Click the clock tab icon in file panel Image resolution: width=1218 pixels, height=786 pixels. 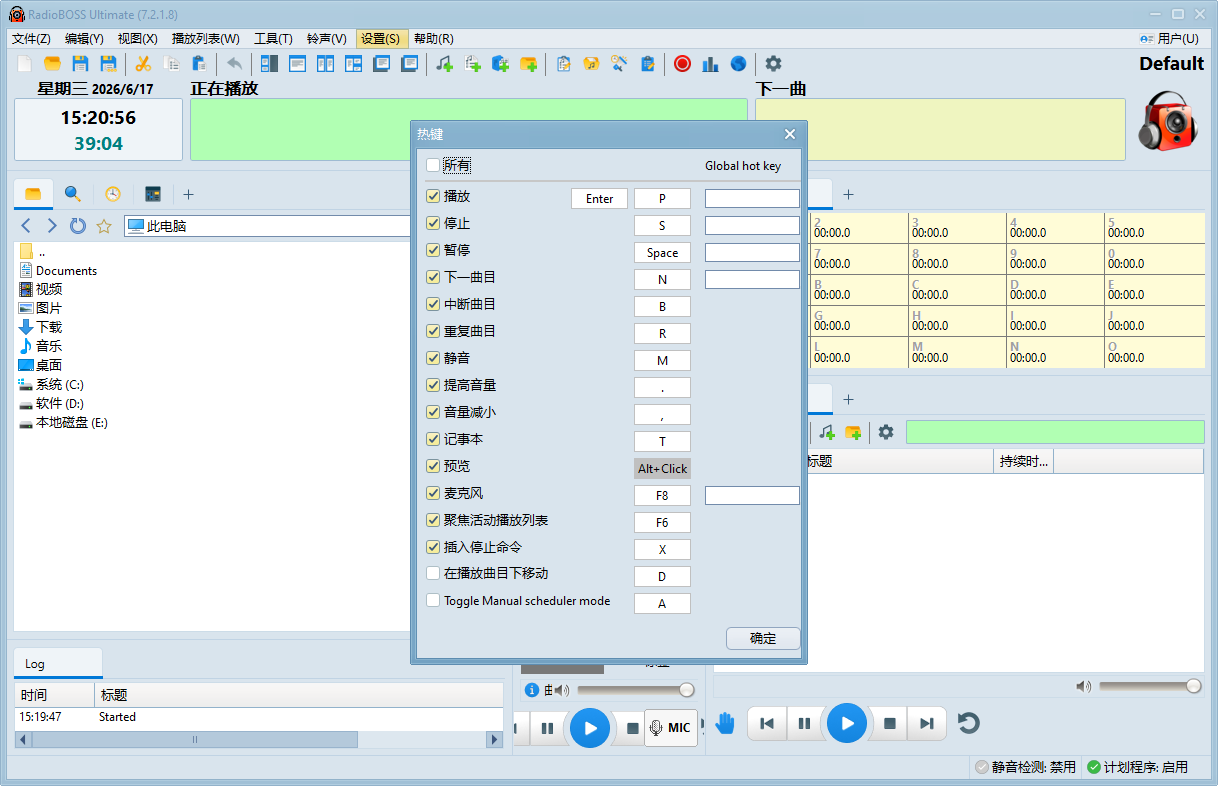click(x=113, y=194)
